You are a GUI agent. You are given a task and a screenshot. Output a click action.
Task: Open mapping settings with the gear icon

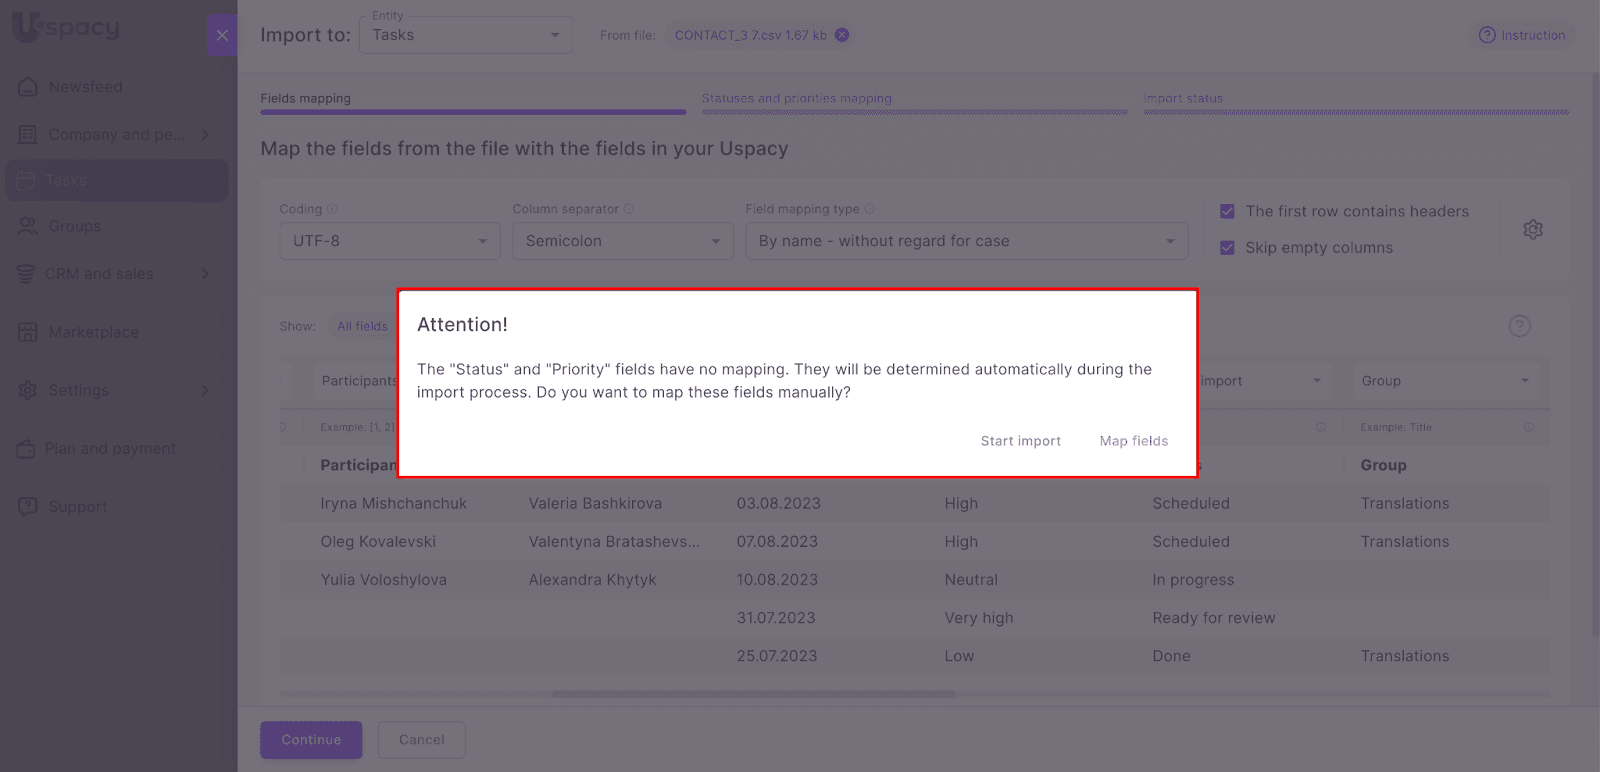tap(1533, 230)
